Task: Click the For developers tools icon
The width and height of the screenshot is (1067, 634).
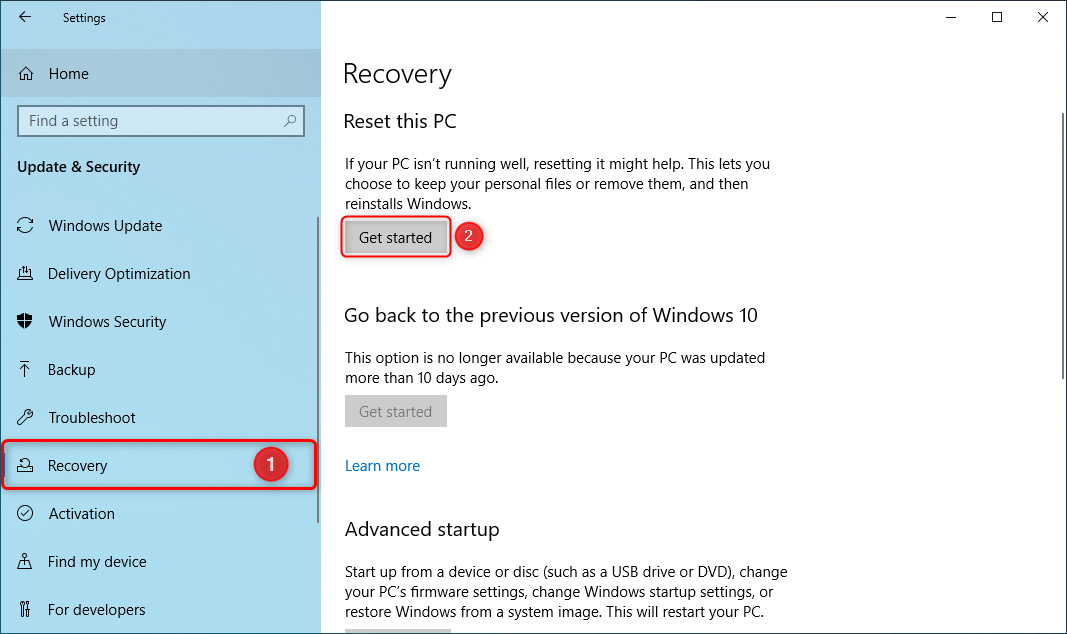Action: [25, 609]
